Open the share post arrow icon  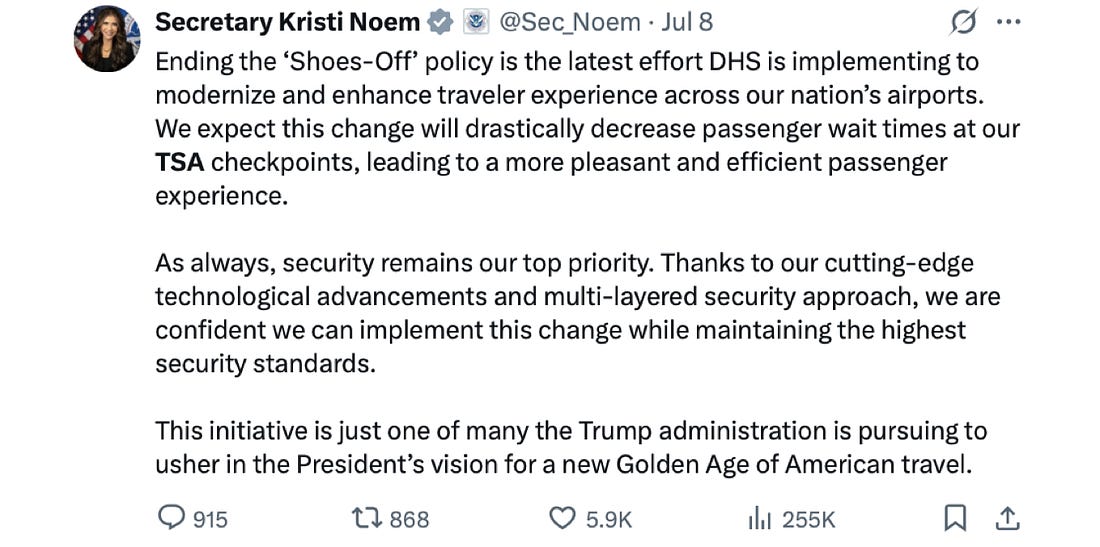point(1007,518)
